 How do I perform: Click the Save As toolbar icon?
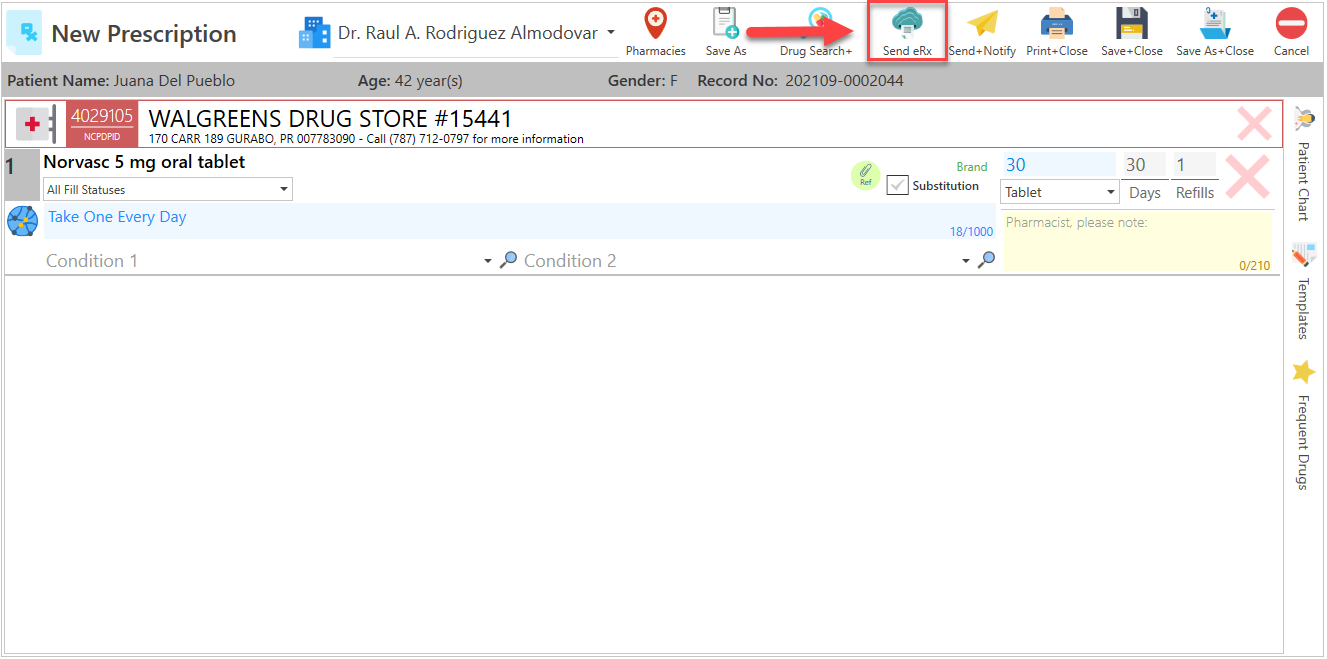coord(725,32)
